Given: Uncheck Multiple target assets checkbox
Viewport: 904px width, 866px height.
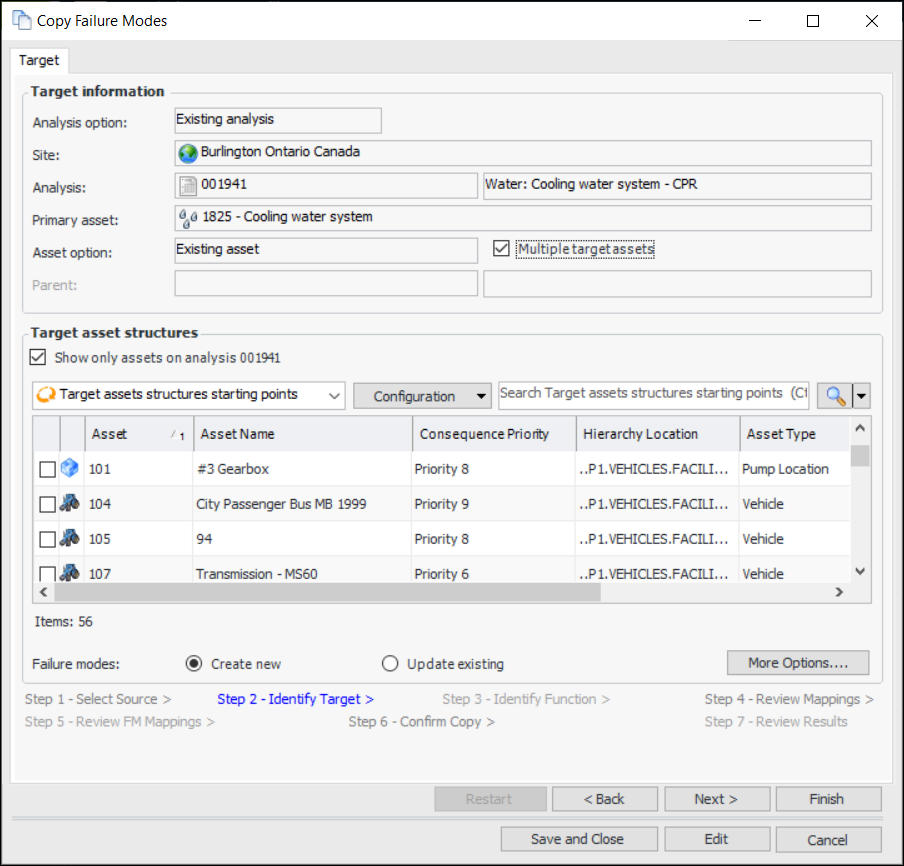Looking at the screenshot, I should 502,249.
